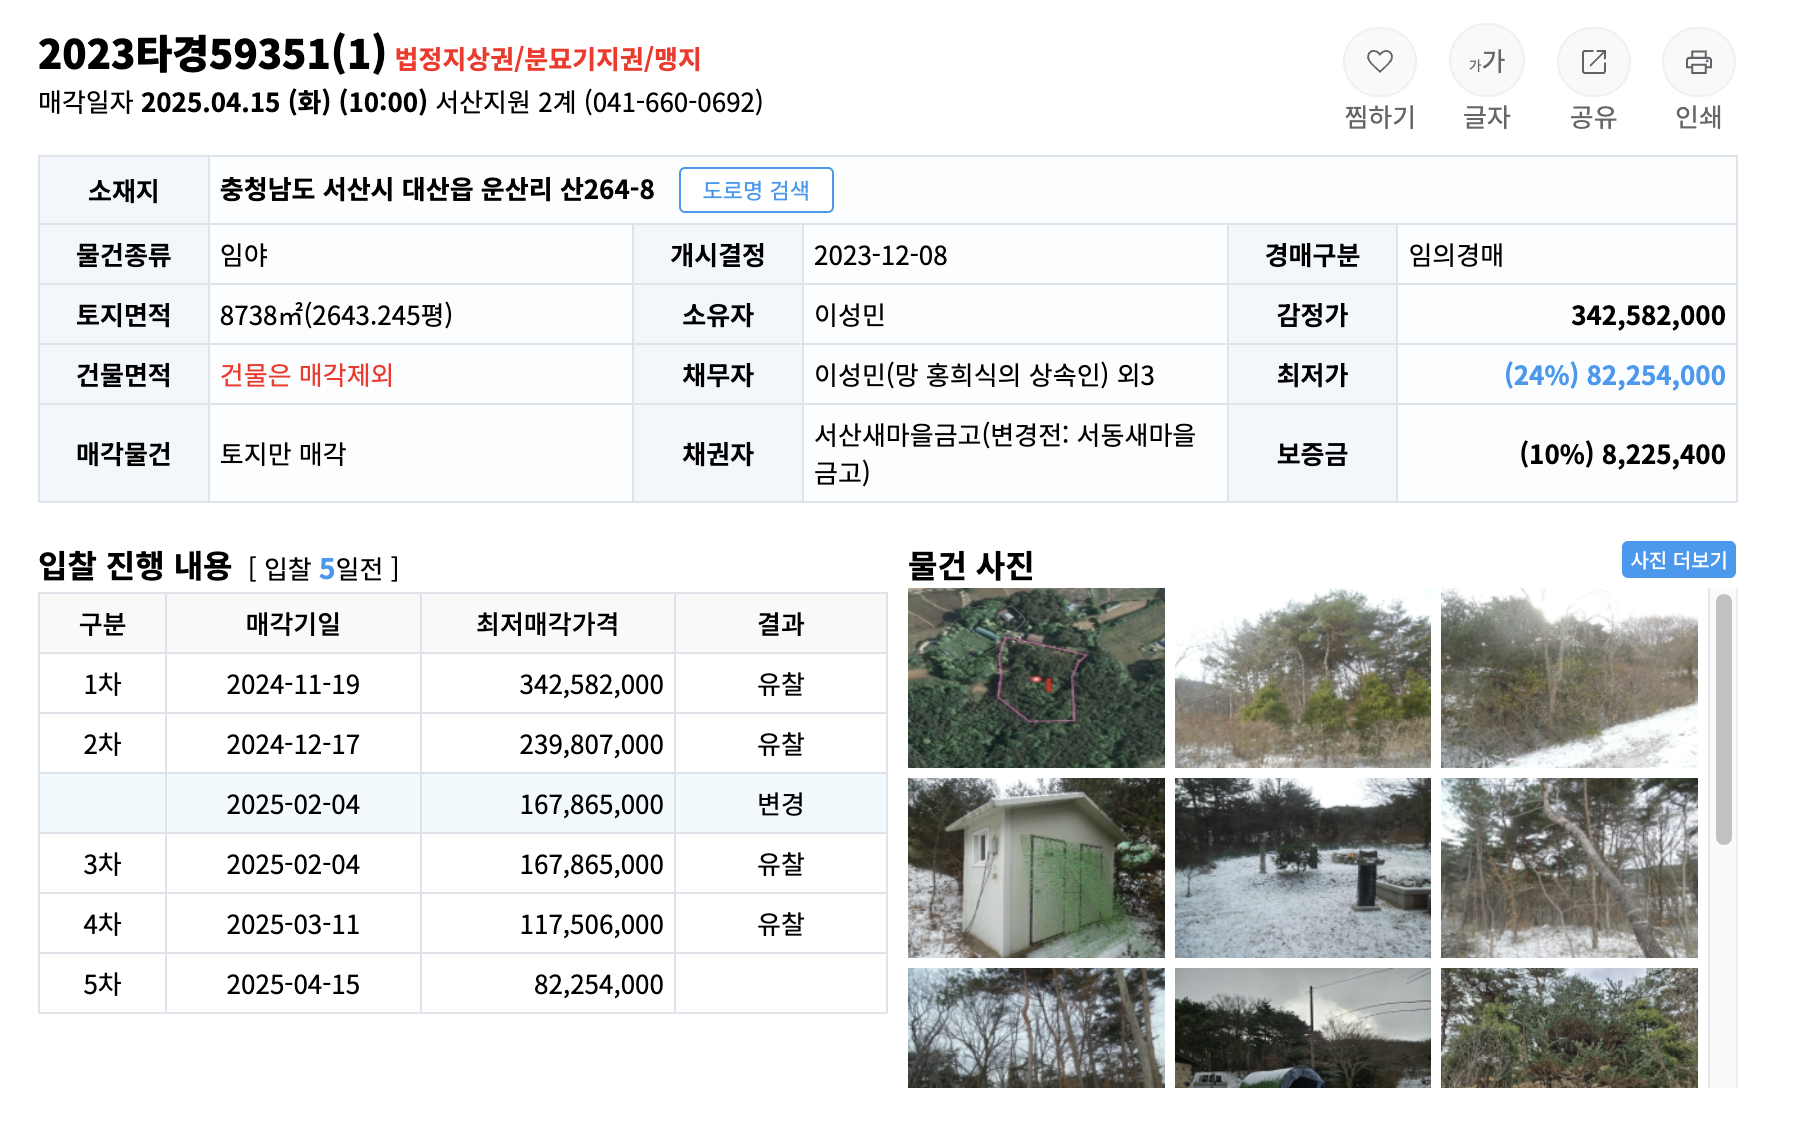Click the heart 찜하기 favorite icon
The image size is (1798, 1124).
[x=1379, y=62]
